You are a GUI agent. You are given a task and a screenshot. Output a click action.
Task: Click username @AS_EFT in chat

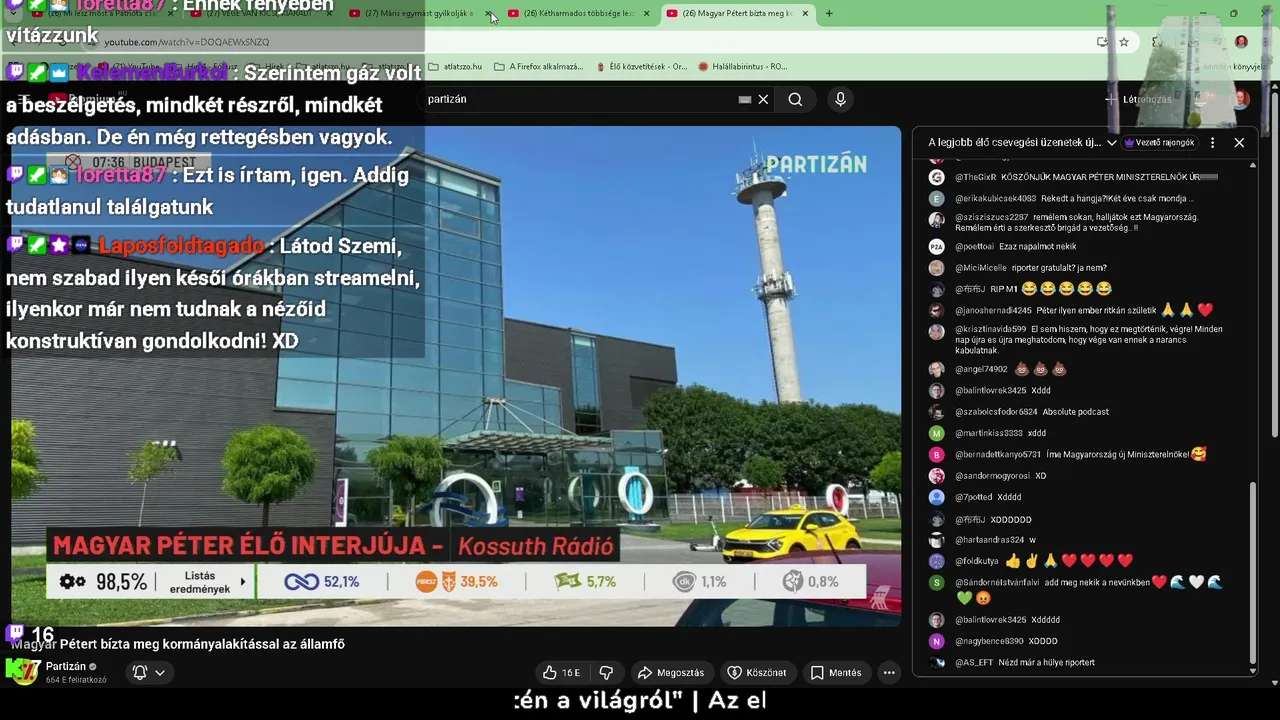coord(974,663)
